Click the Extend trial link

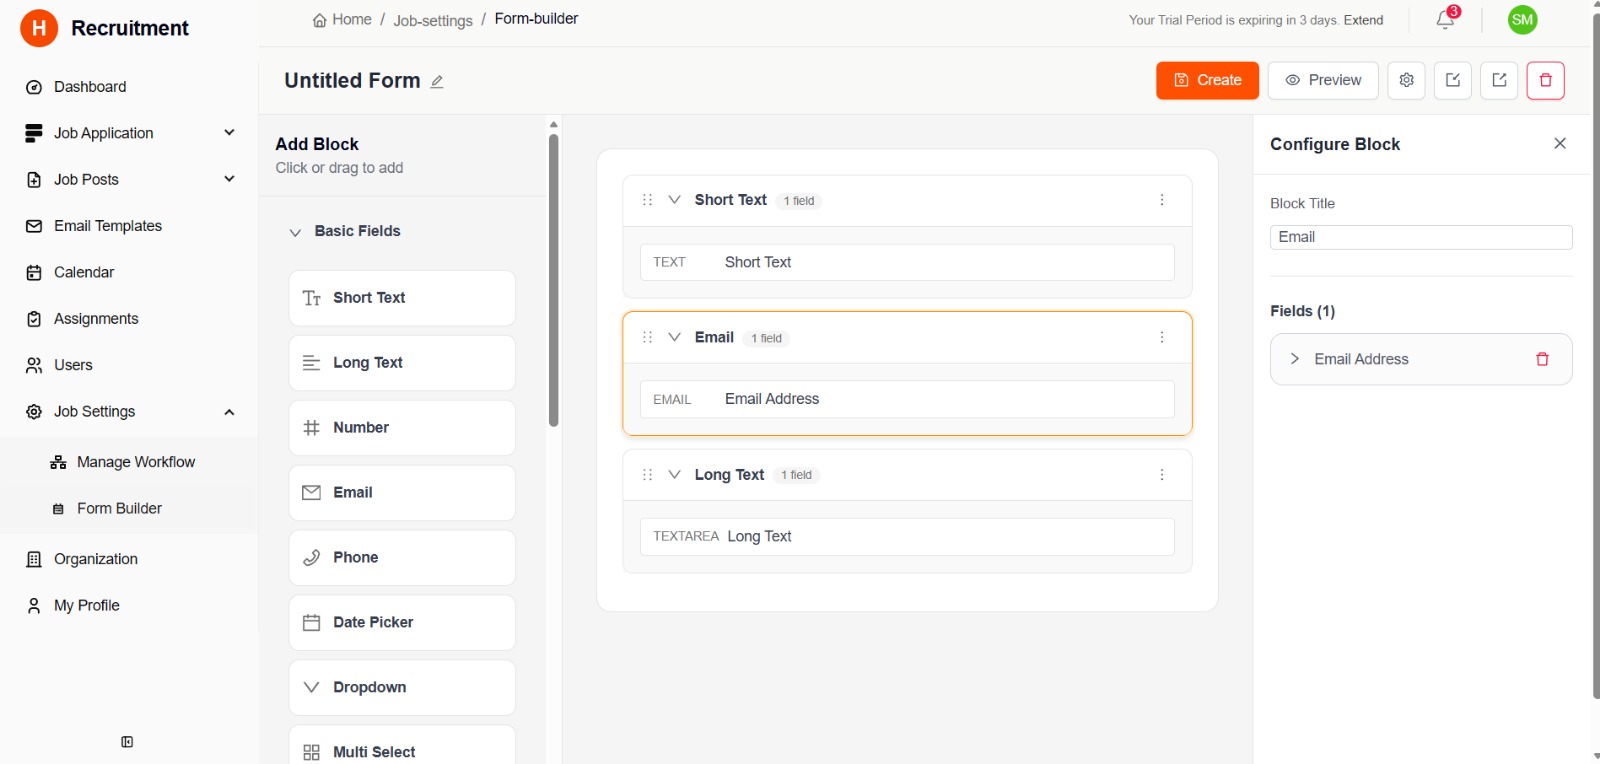[1363, 20]
